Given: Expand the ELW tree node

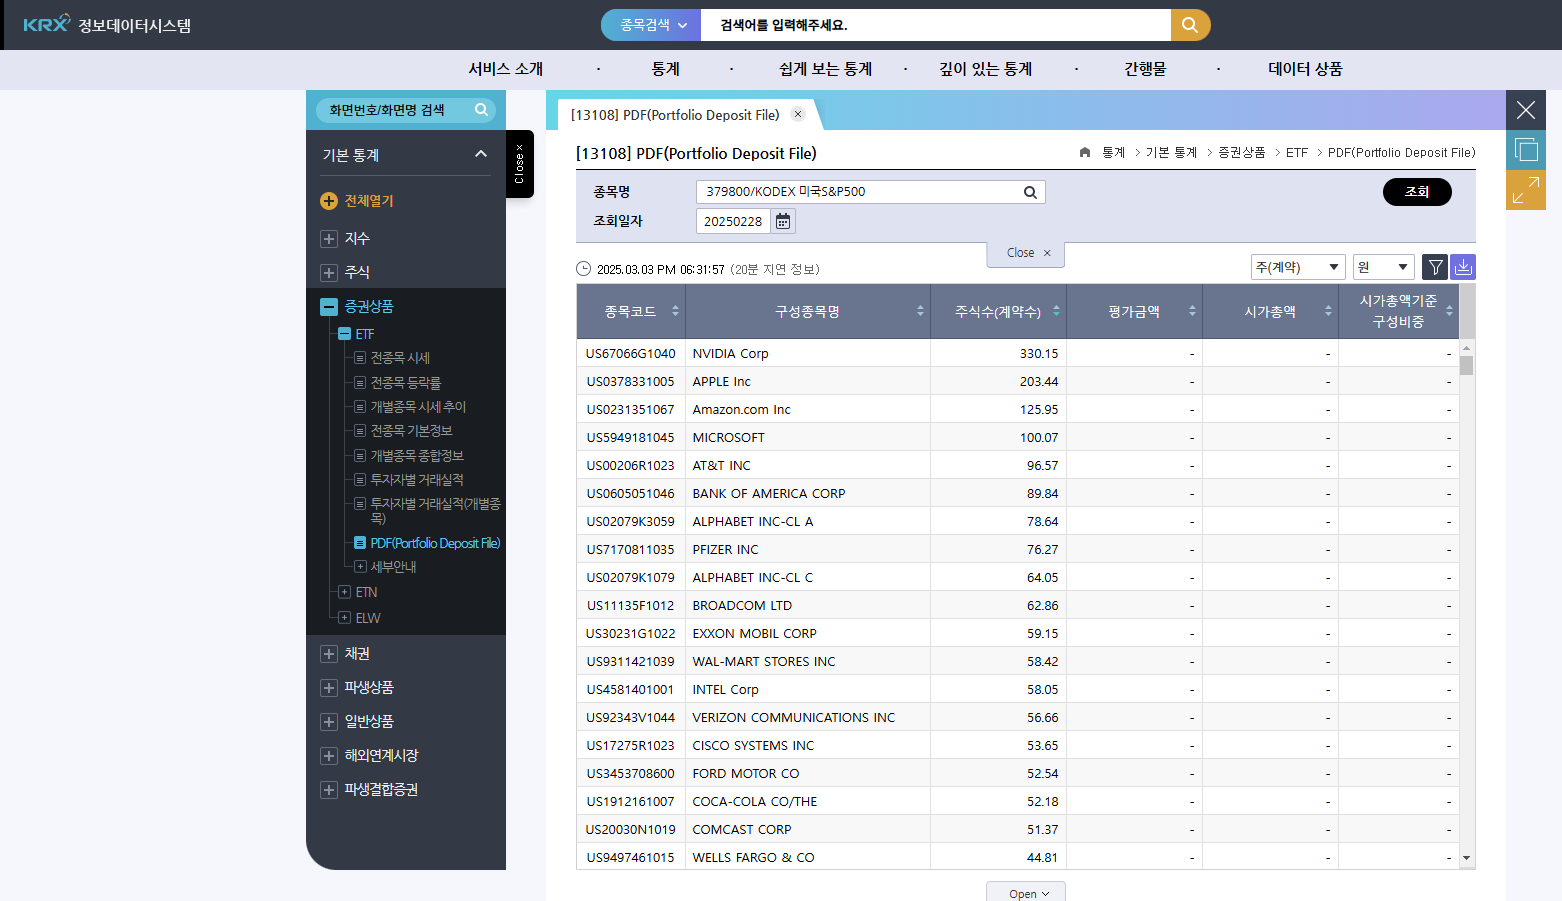Looking at the screenshot, I should pos(344,618).
